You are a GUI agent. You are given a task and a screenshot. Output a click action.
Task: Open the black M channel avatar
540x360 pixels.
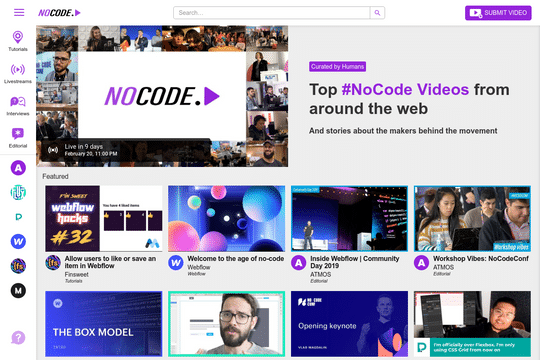[18, 291]
